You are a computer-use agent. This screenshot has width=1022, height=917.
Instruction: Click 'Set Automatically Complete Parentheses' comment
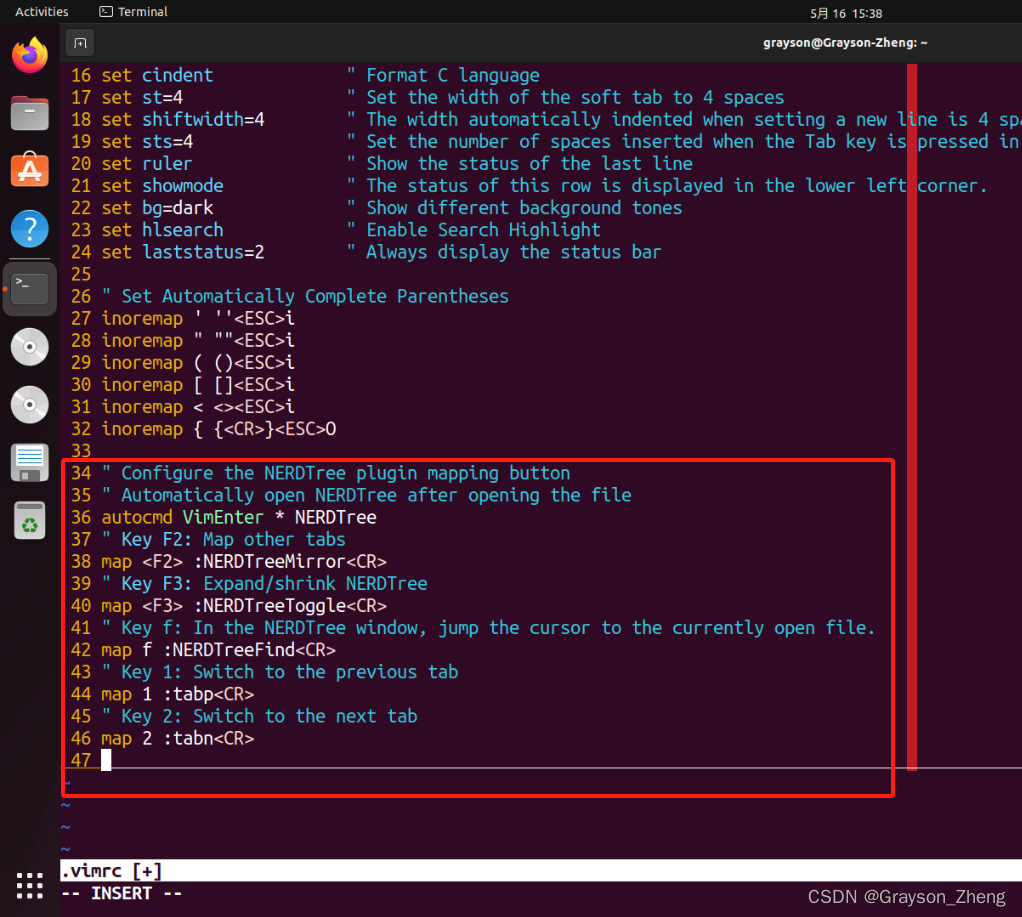pos(315,297)
